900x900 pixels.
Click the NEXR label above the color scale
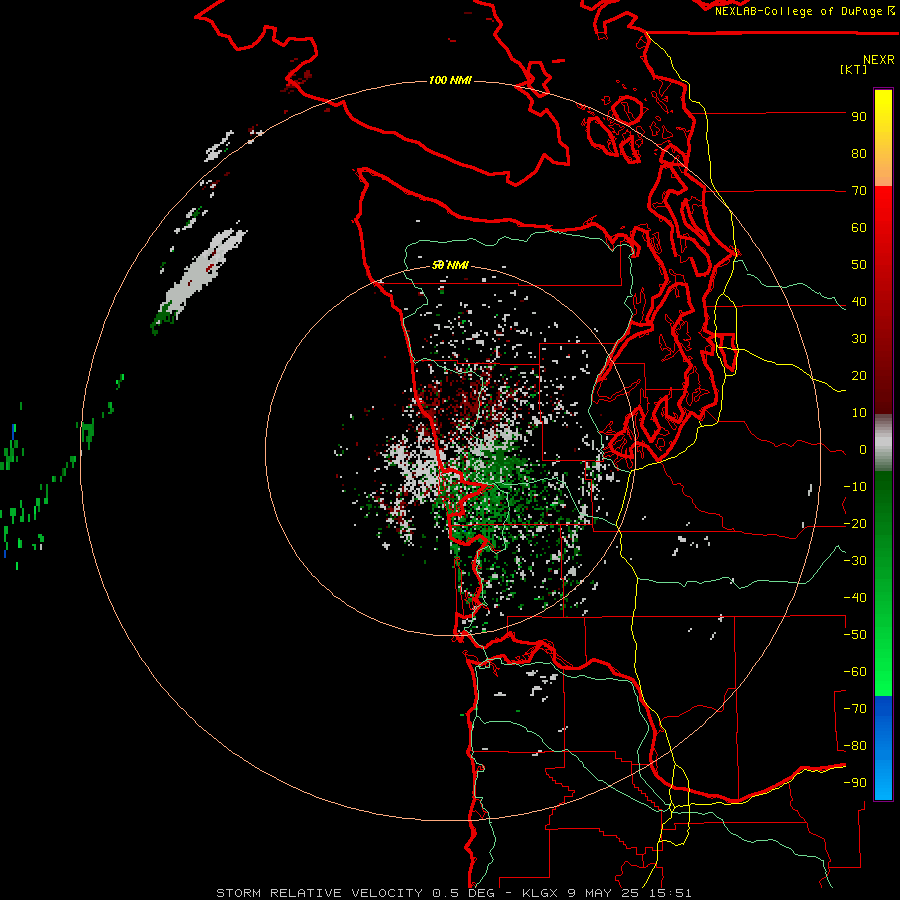[x=879, y=60]
